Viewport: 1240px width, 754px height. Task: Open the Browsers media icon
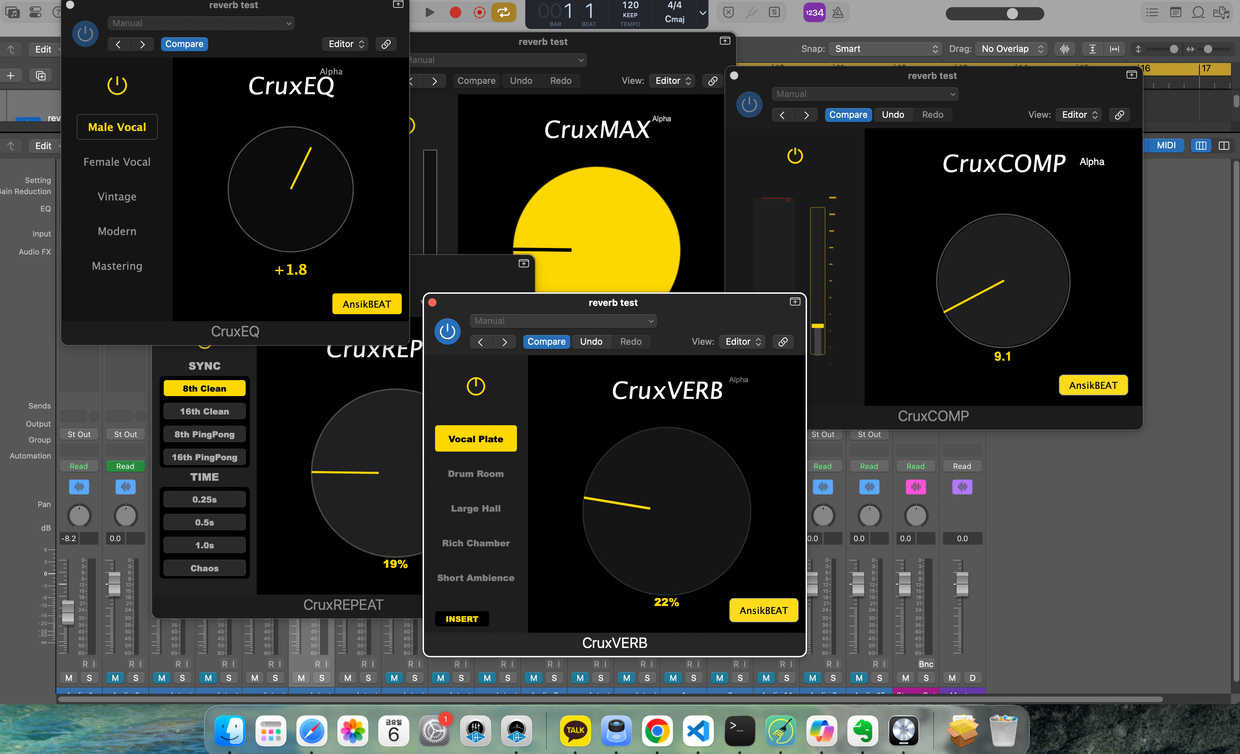tap(1222, 12)
